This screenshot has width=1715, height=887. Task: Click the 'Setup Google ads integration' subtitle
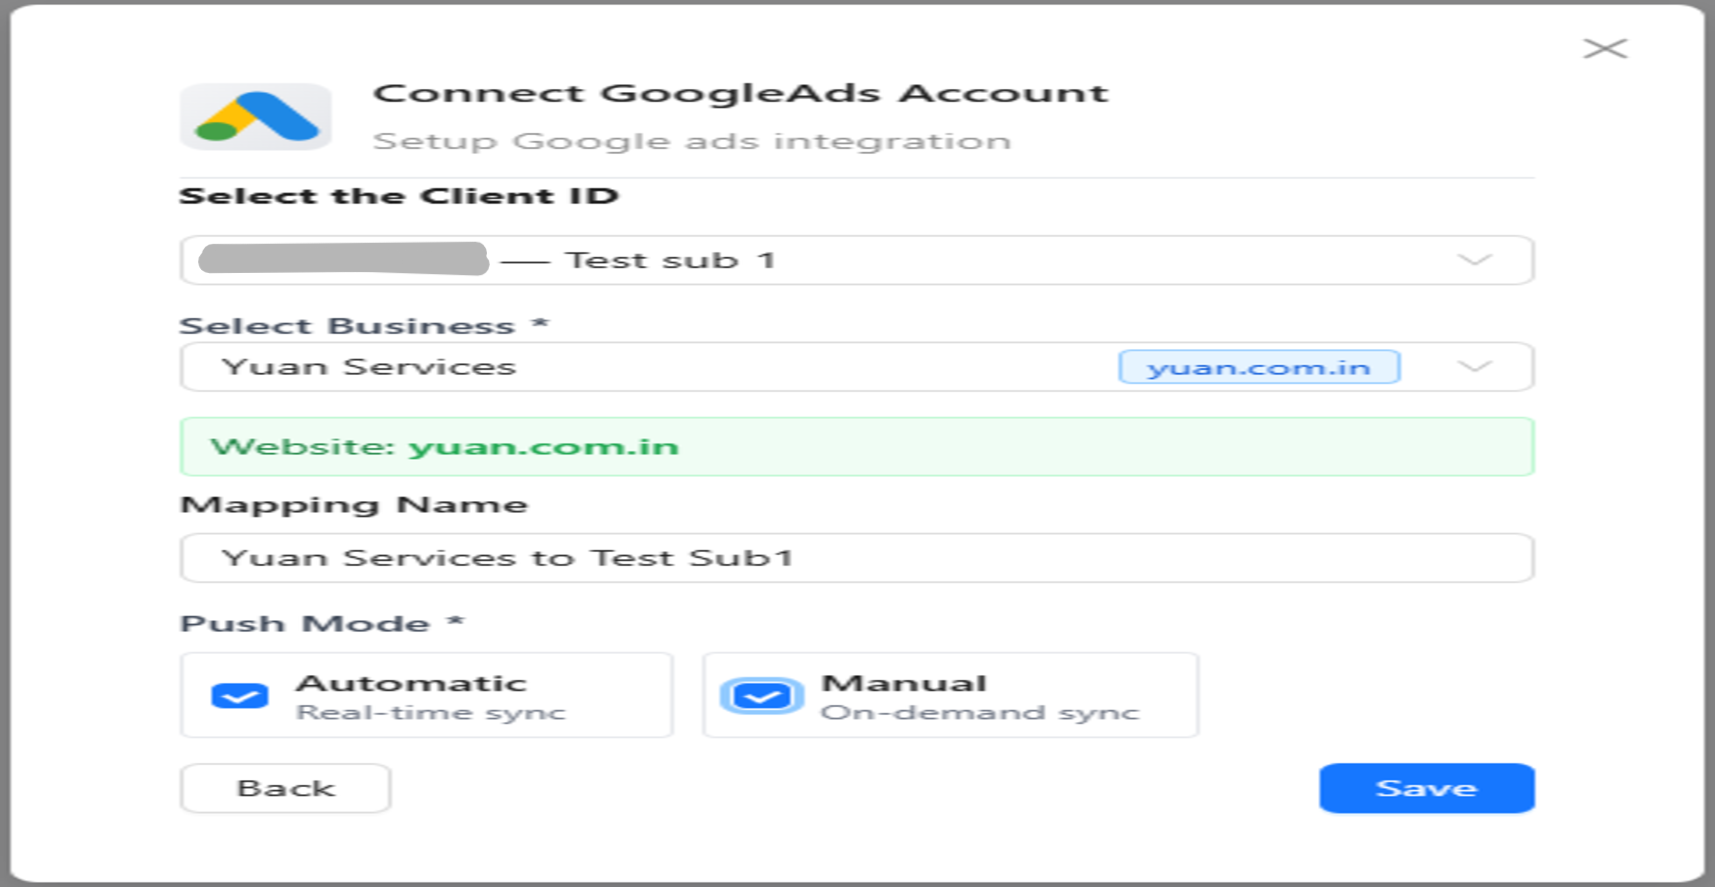tap(691, 141)
